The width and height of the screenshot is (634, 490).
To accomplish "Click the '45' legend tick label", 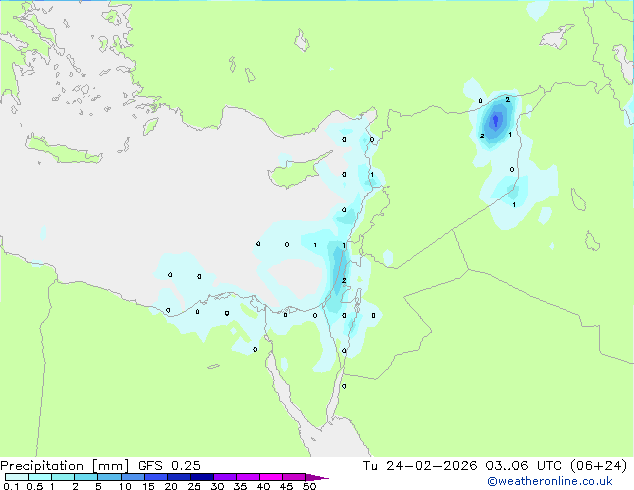I will (286, 486).
